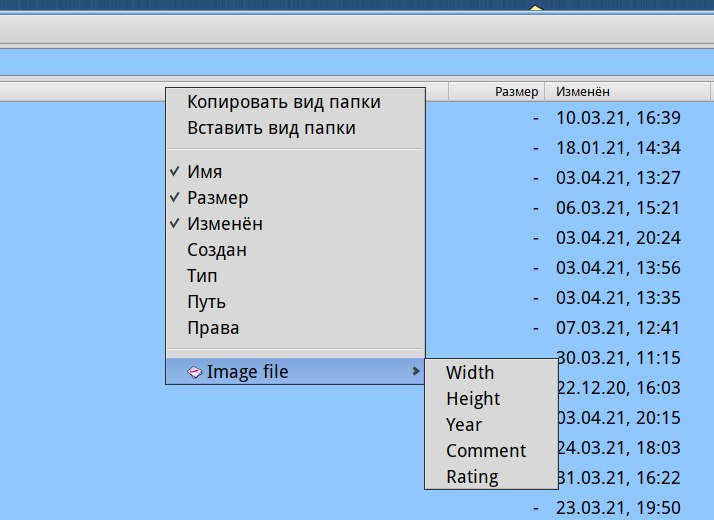This screenshot has width=714, height=520.
Task: Choose Копировать вид папки from context menu
Action: coord(296,102)
